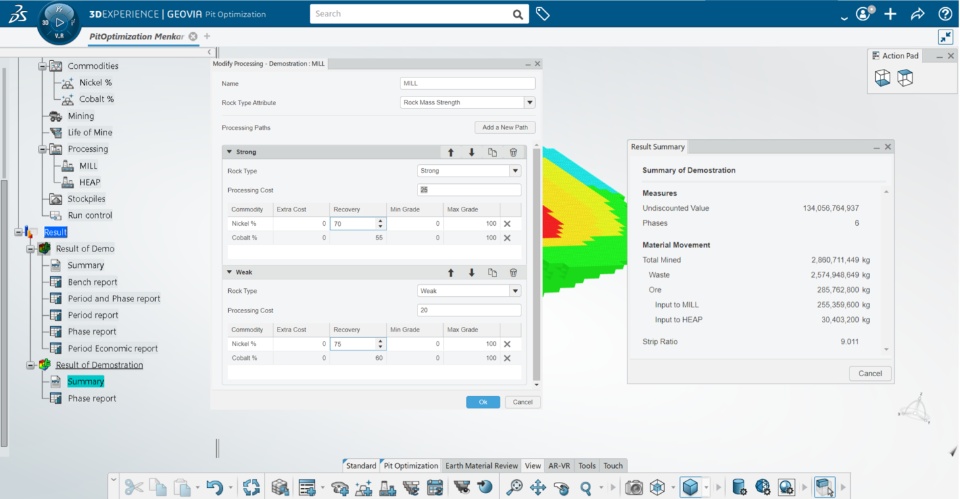
Task: Open Bench report in tree
Action: click(92, 282)
